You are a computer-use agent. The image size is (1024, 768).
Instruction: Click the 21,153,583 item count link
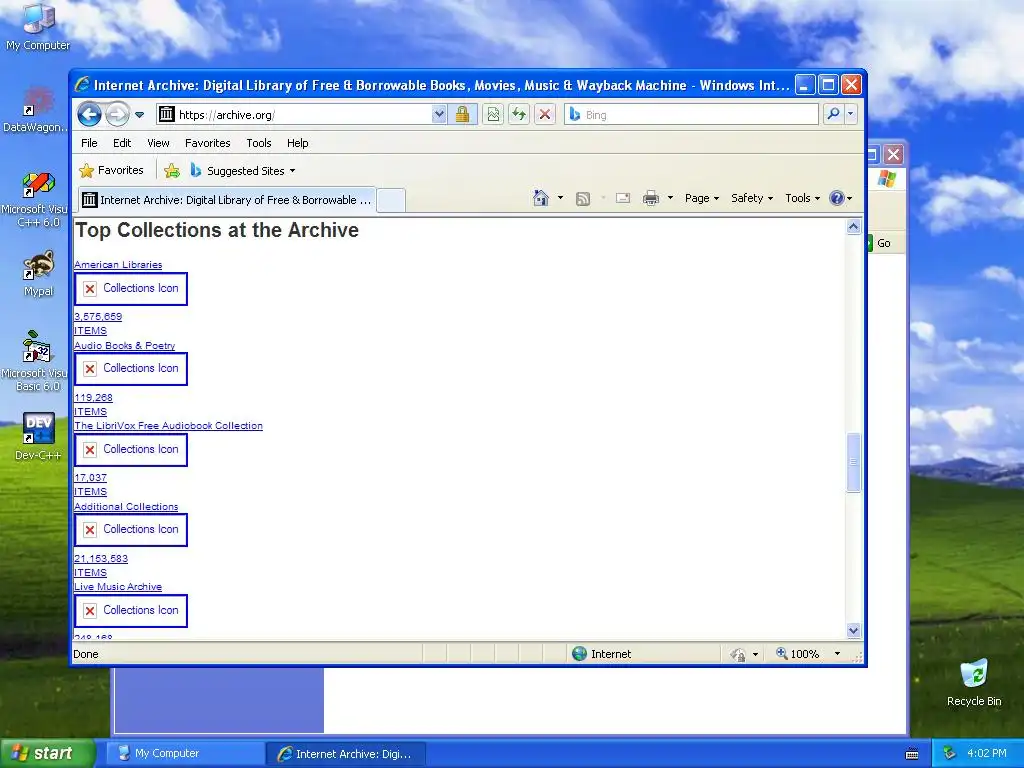coord(101,559)
